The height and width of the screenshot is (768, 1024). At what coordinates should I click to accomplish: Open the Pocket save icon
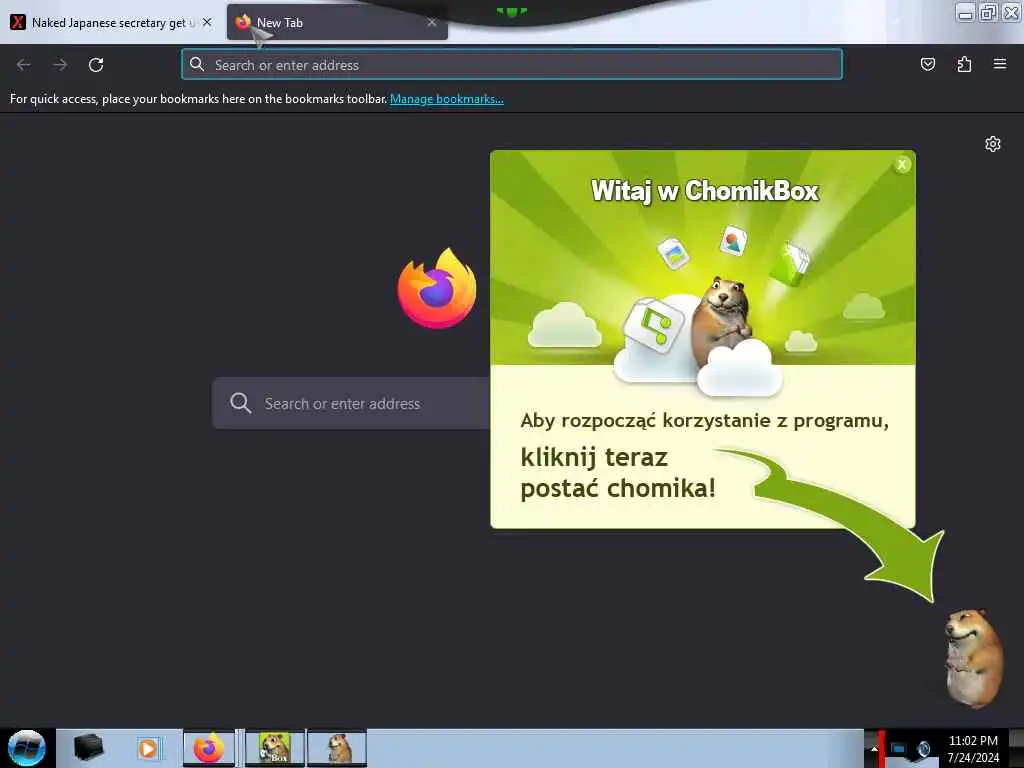[927, 64]
